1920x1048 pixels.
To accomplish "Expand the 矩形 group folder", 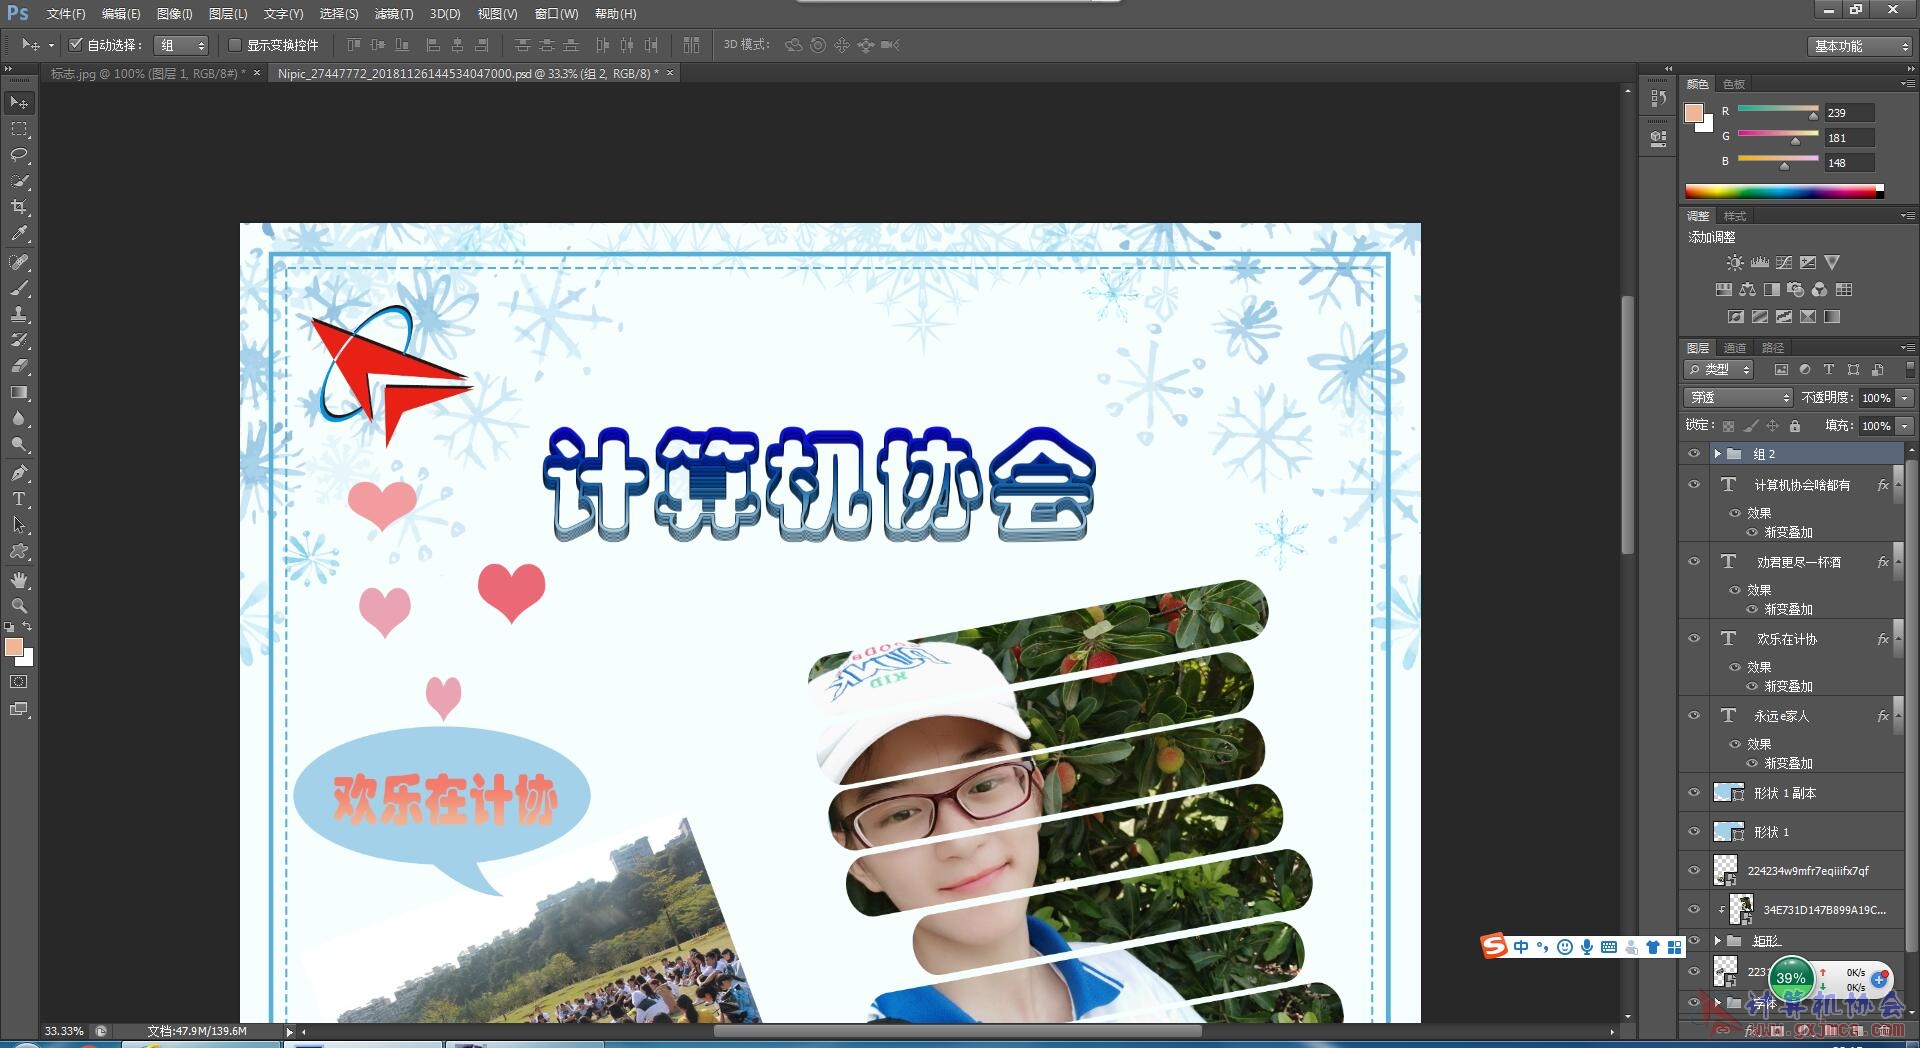I will (x=1718, y=941).
